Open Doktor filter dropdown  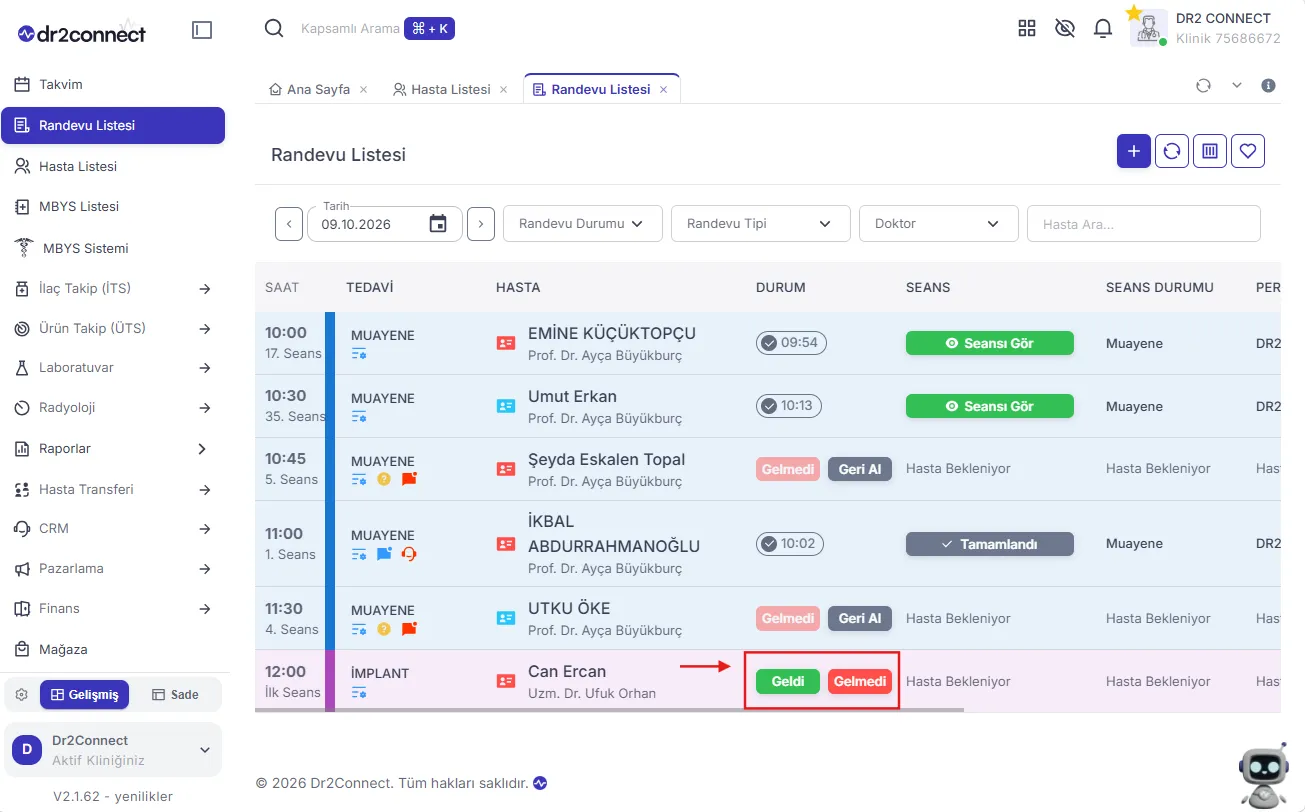coord(939,224)
